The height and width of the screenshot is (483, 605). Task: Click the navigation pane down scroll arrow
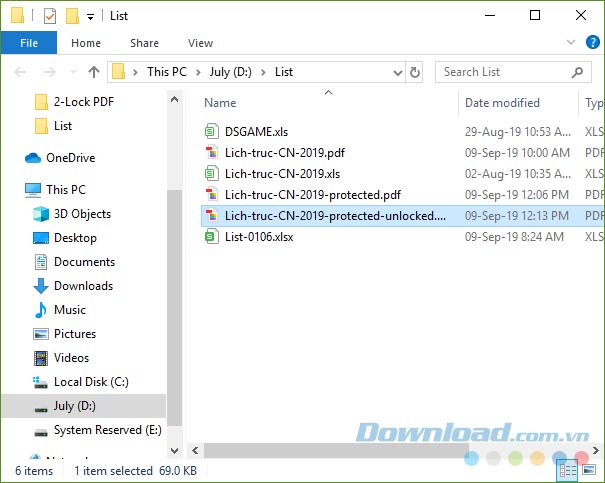pos(174,450)
